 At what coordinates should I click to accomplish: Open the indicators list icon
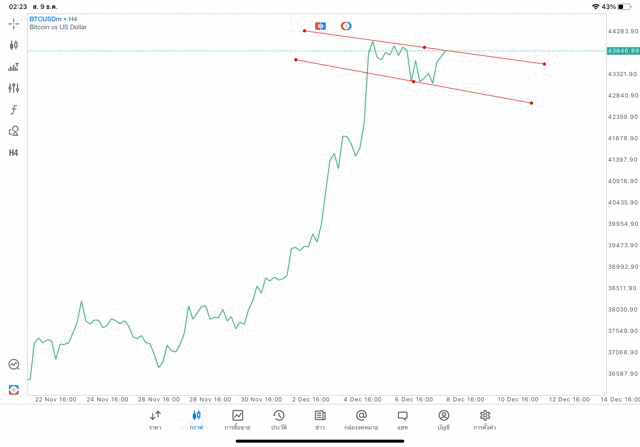14,67
